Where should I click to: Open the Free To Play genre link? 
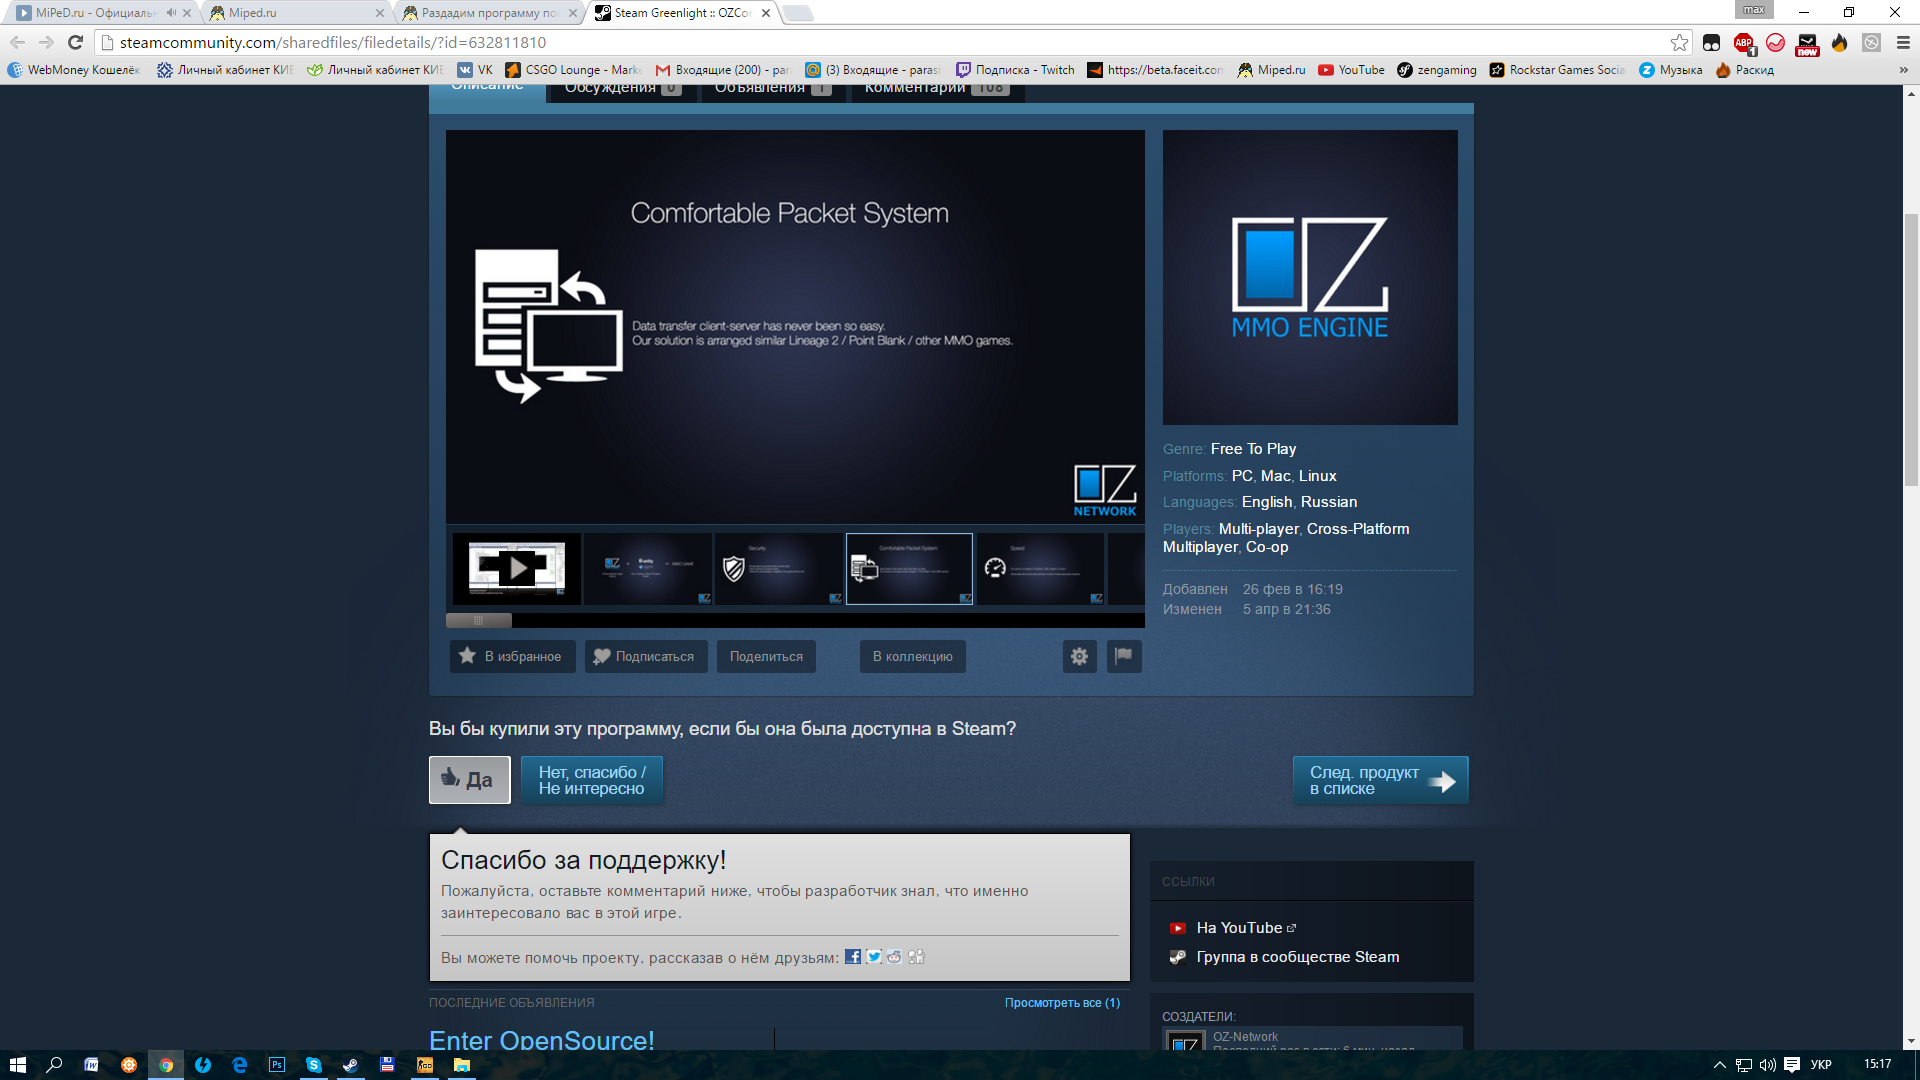pos(1253,449)
